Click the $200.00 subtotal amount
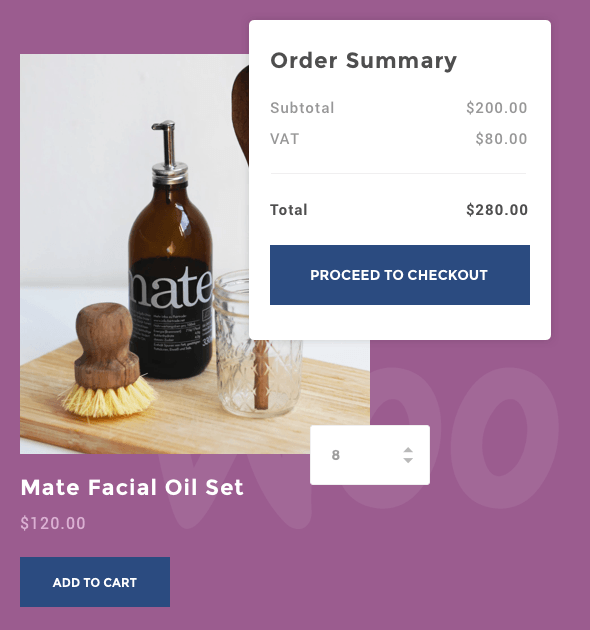 click(496, 108)
